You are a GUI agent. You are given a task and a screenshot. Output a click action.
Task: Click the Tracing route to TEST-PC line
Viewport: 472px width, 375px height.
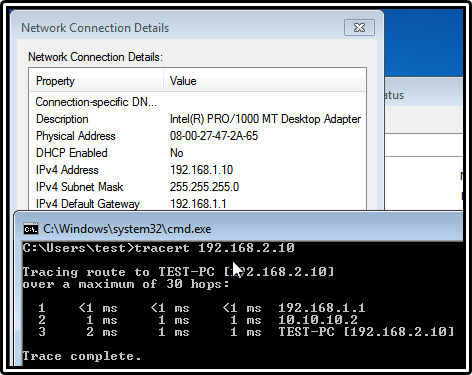(178, 272)
